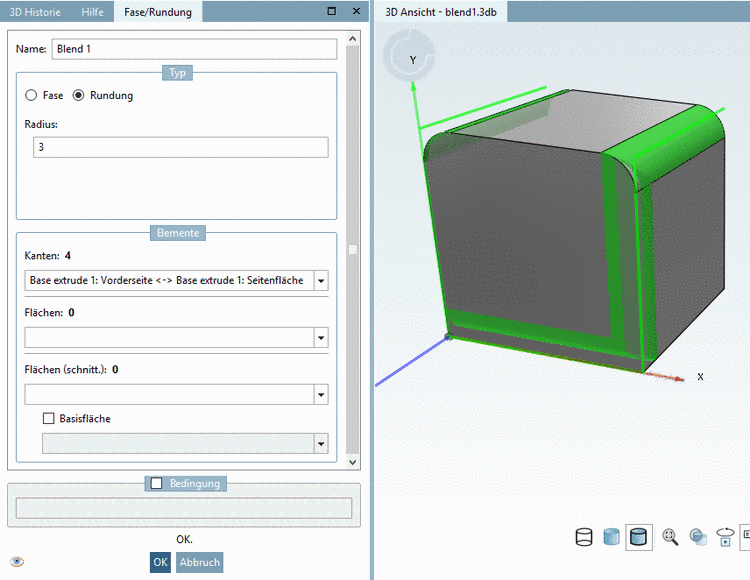The image size is (750, 580).
Task: Click the Radius: label
Action: 41,124
